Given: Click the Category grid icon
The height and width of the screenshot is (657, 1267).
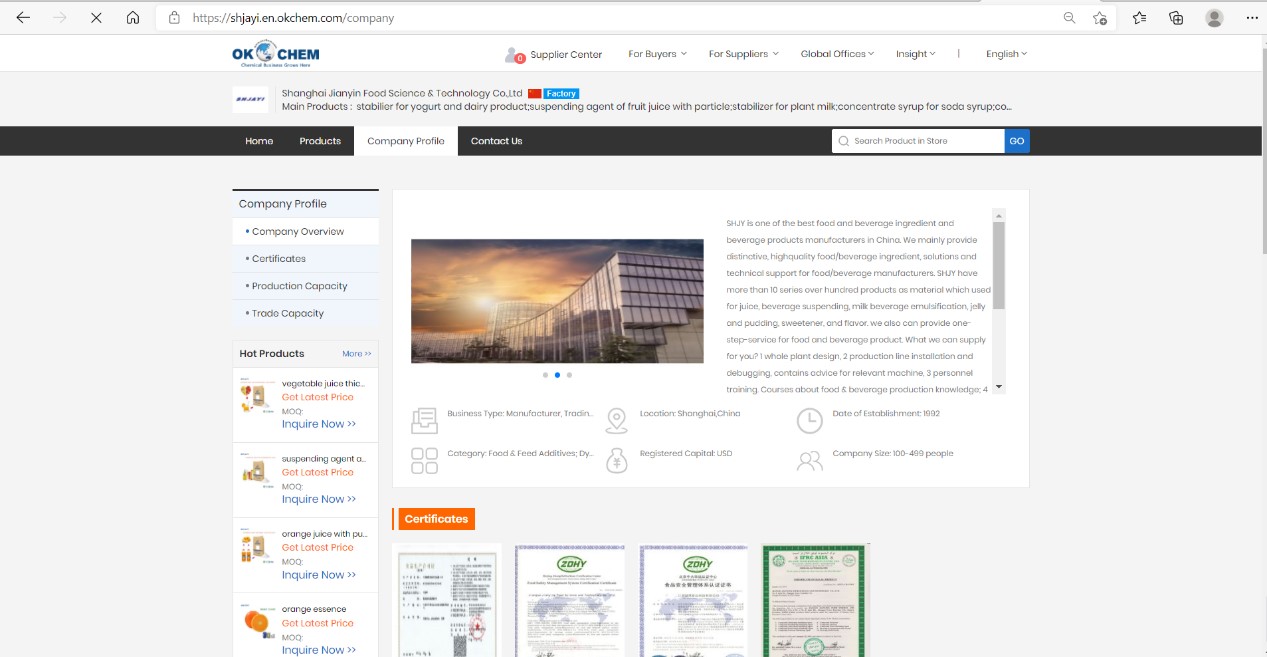Looking at the screenshot, I should pyautogui.click(x=424, y=461).
